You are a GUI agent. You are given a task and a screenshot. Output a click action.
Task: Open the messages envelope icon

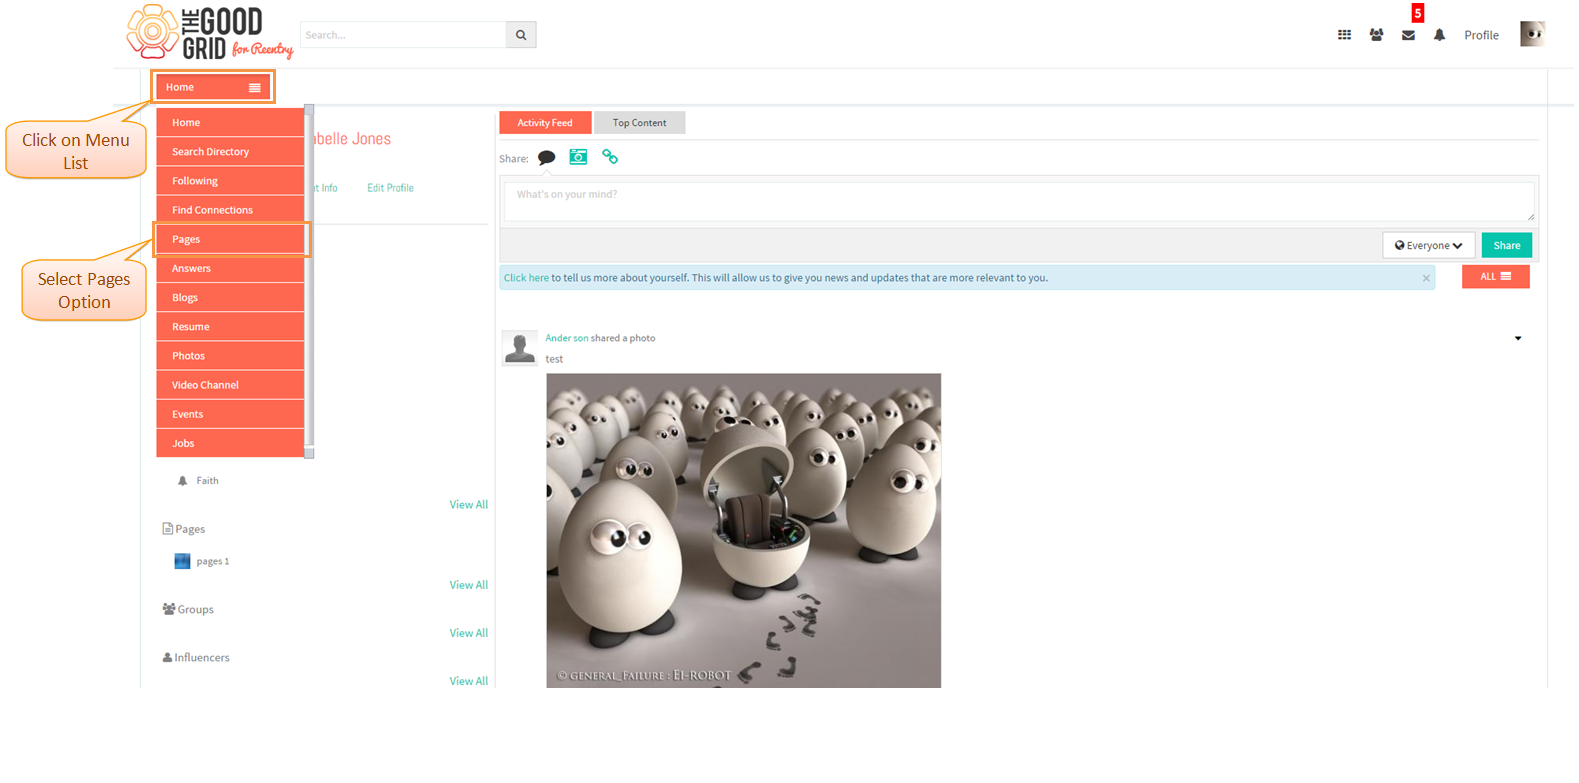[x=1408, y=35]
